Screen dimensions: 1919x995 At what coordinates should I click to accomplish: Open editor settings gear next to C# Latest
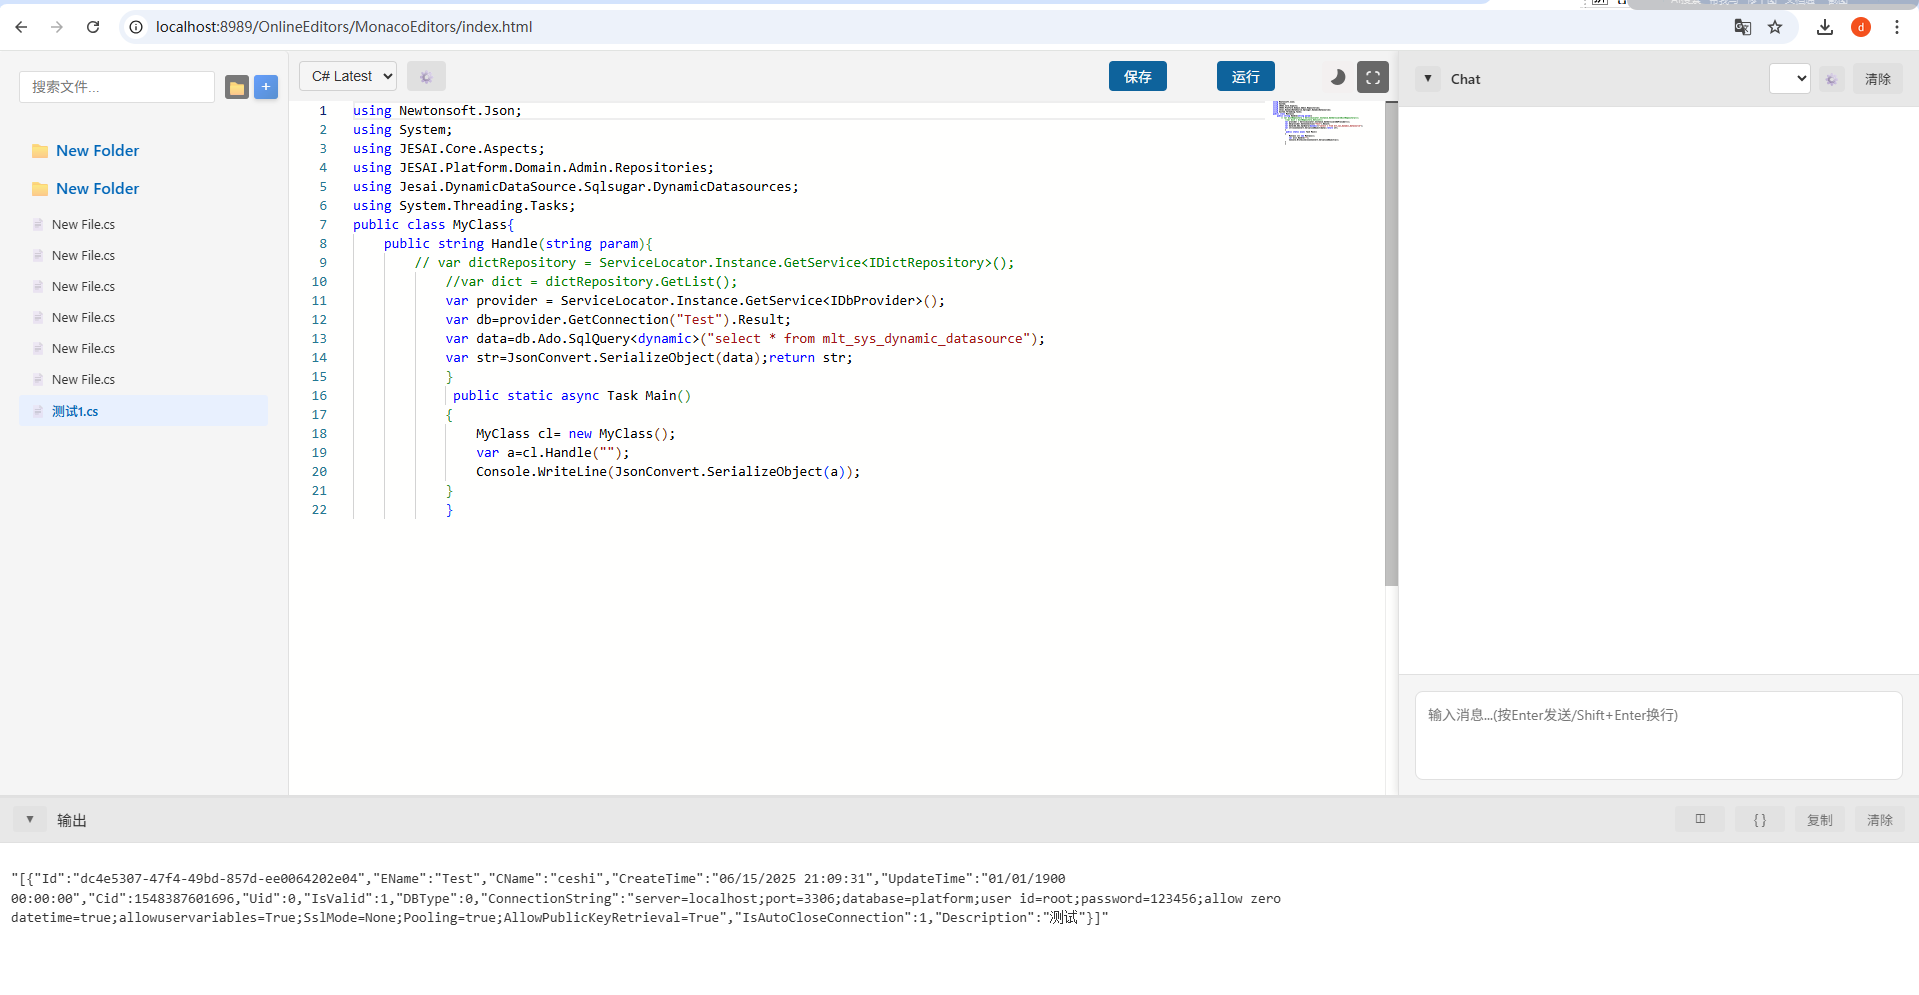[x=426, y=77]
